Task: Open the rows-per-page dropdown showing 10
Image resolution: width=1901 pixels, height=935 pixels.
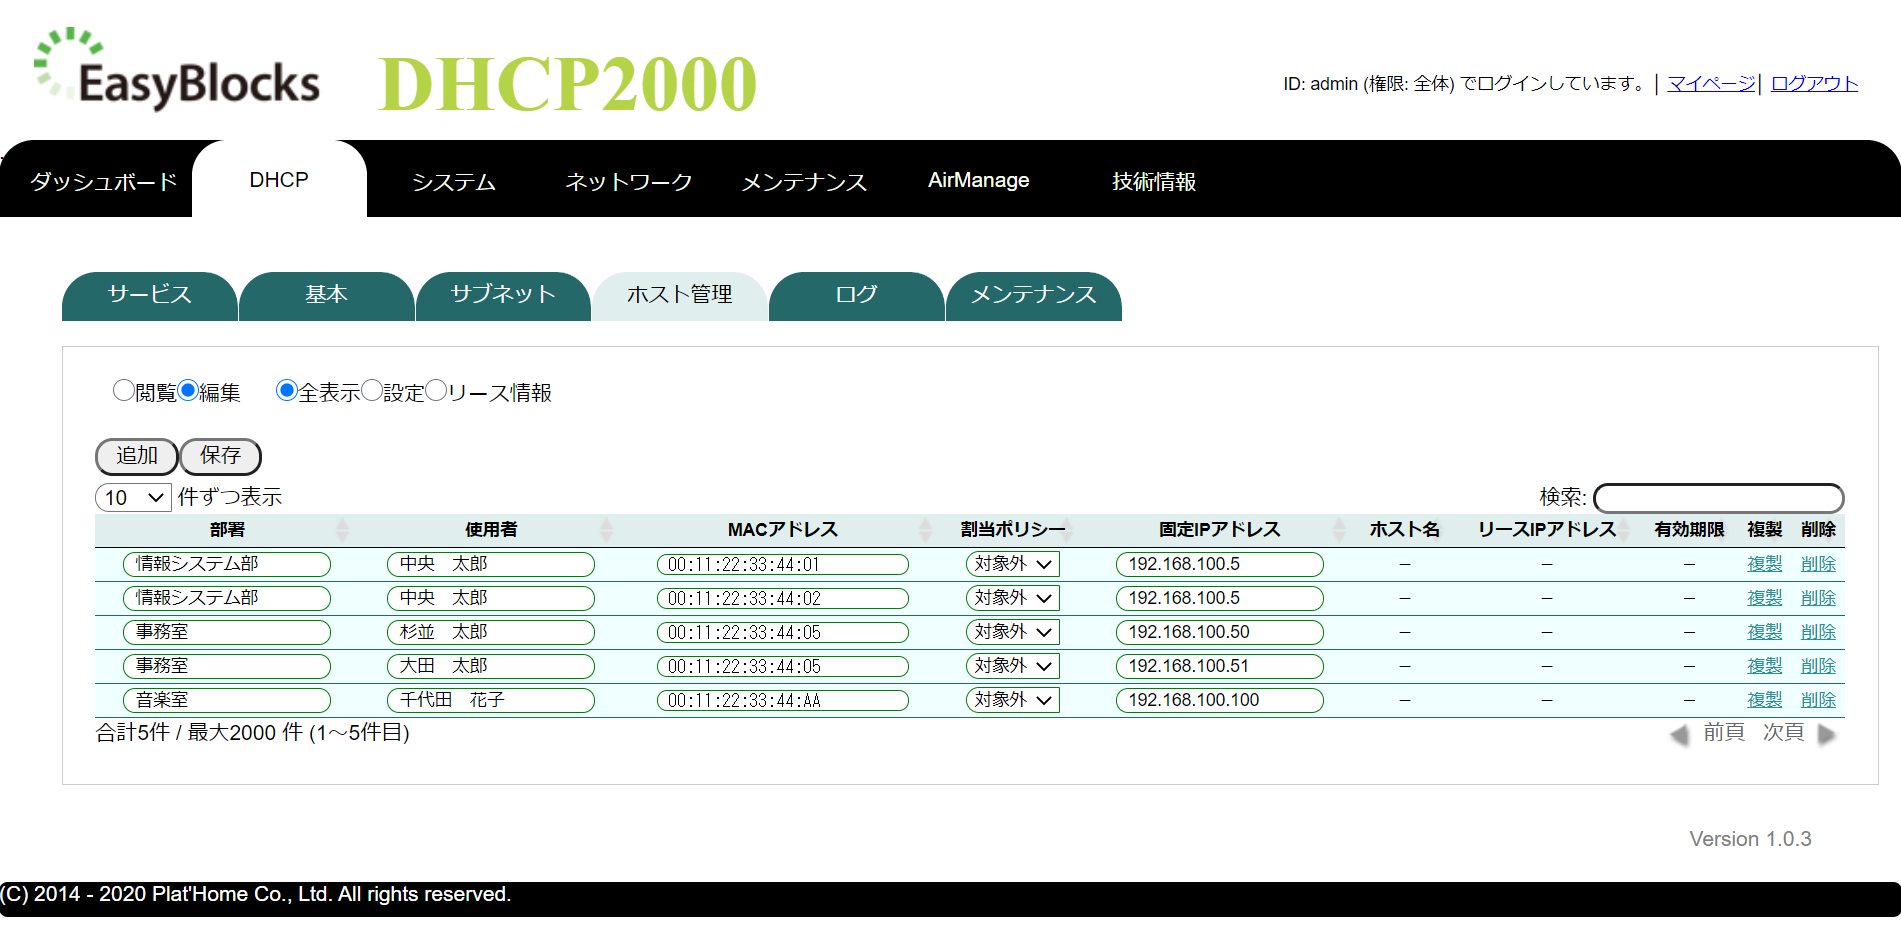Action: click(133, 497)
